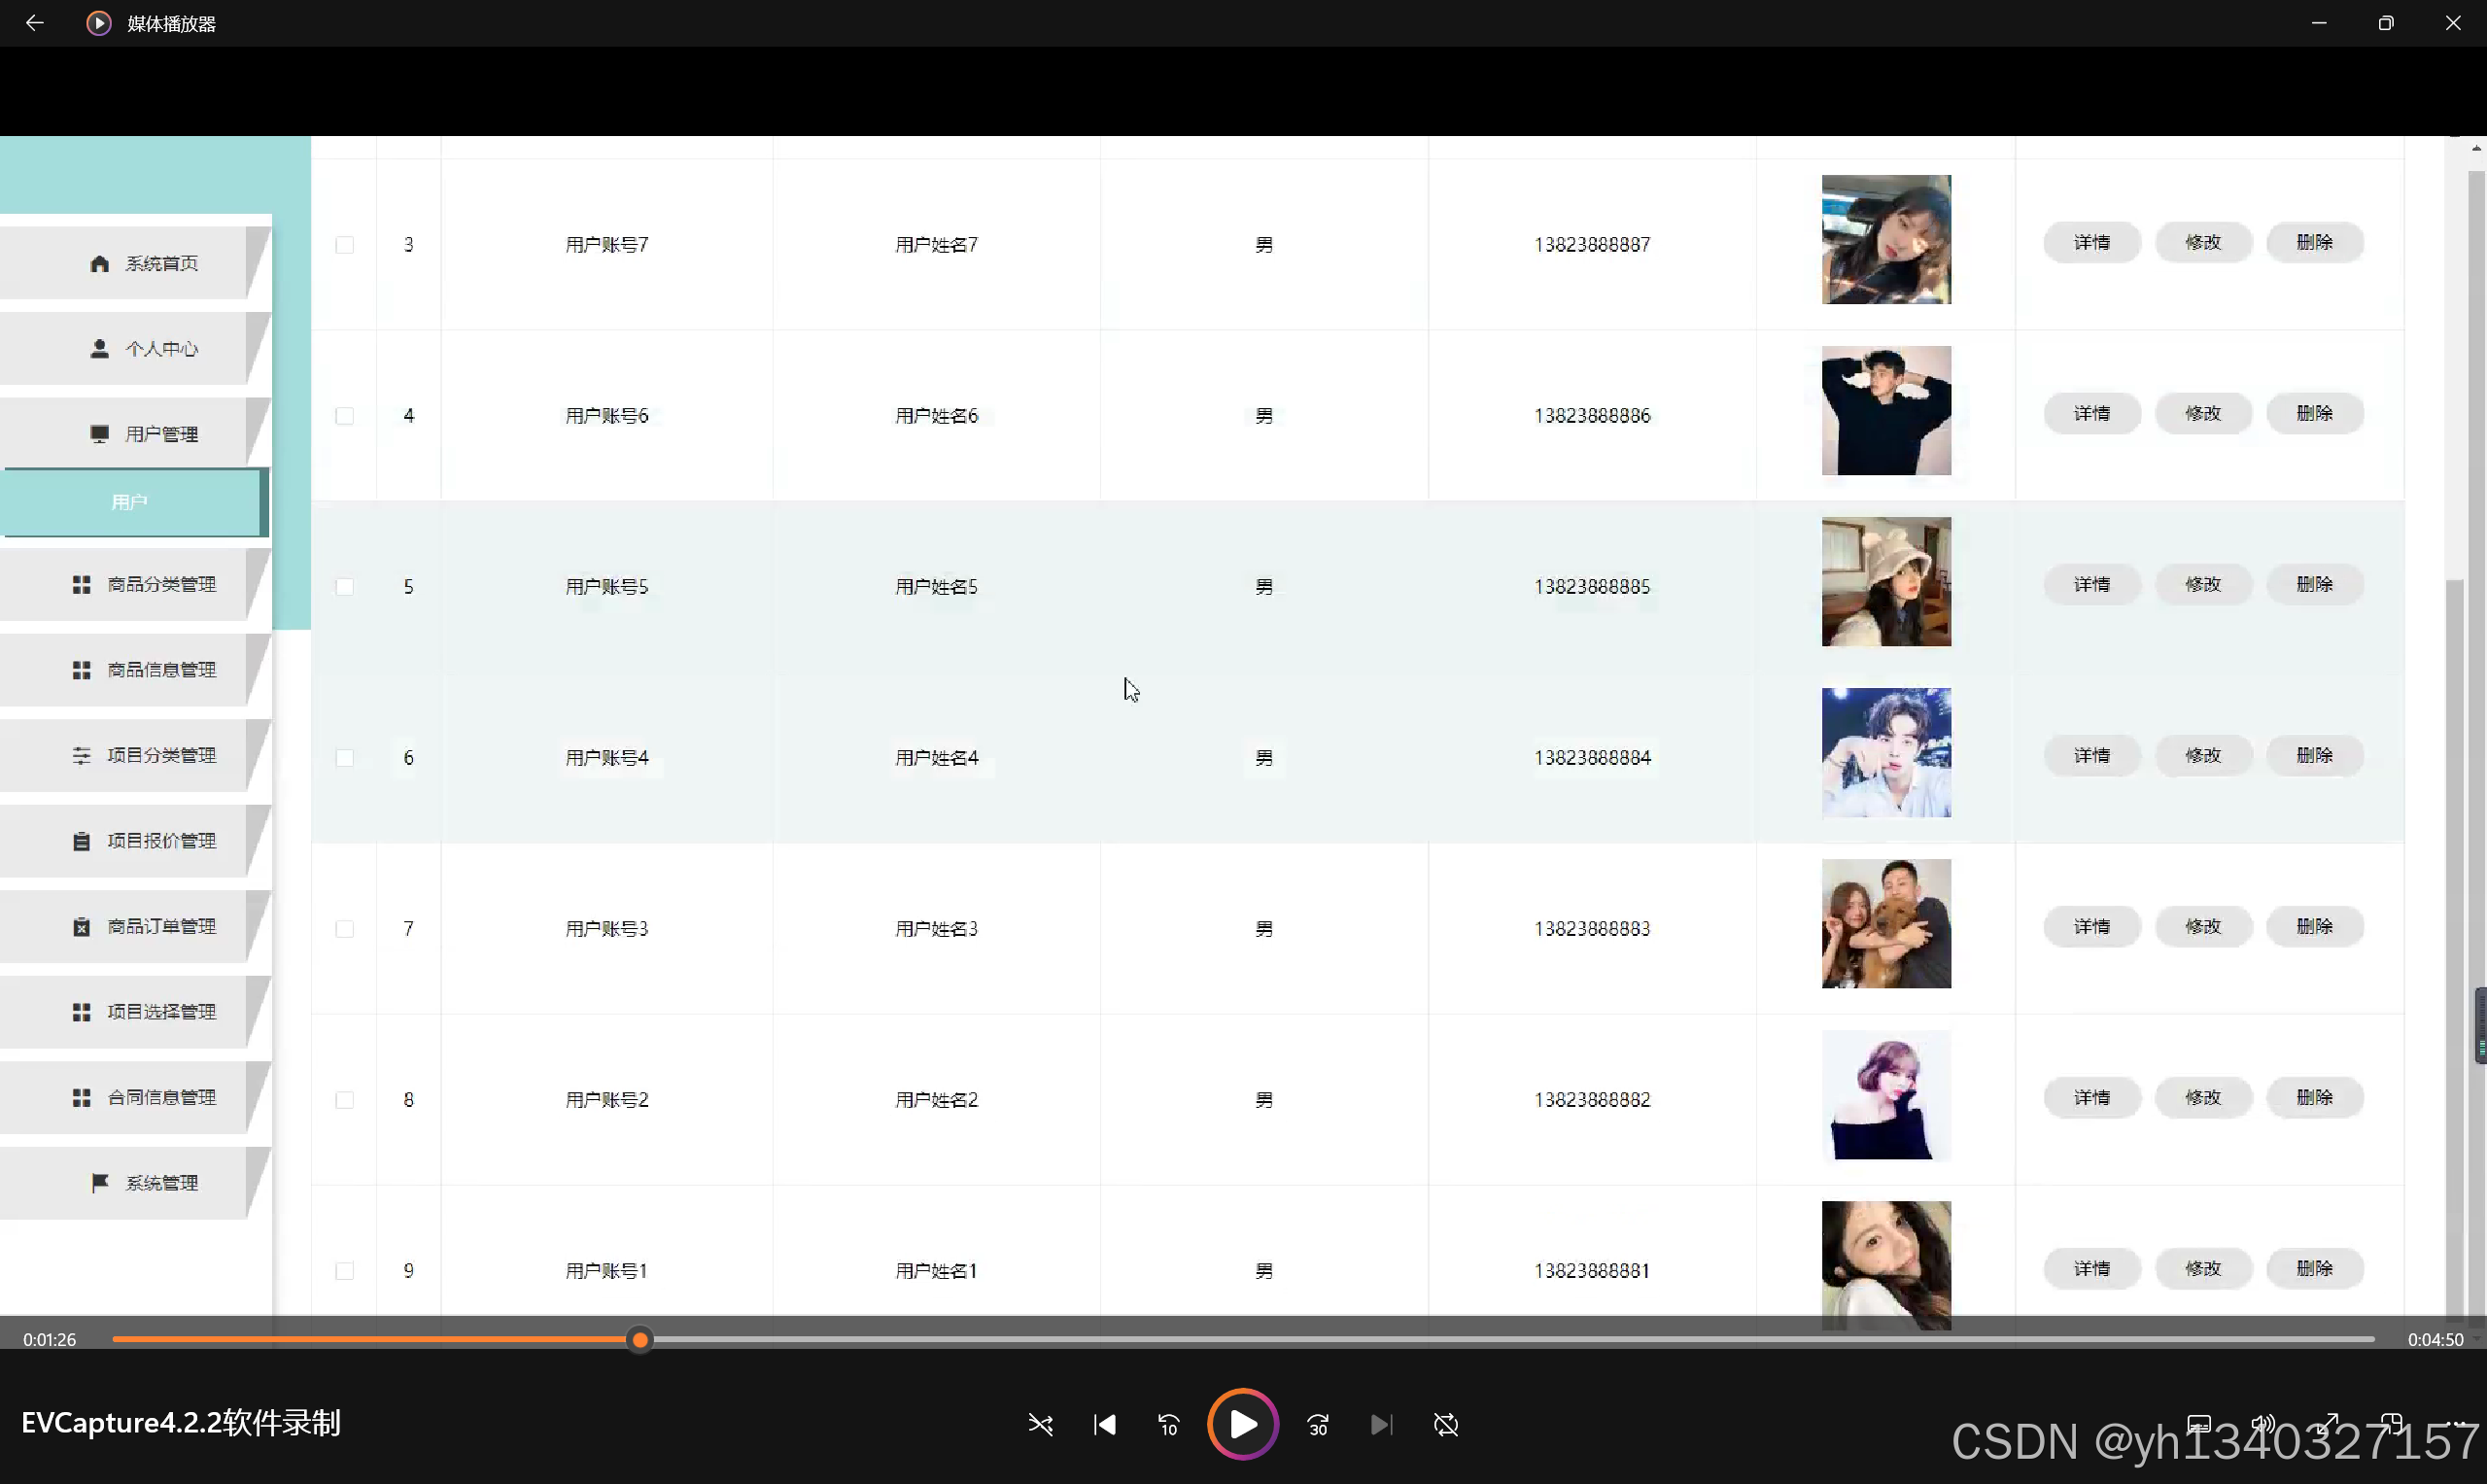2487x1484 pixels.
Task: Tick the checkbox for row 8
Action: point(344,1100)
